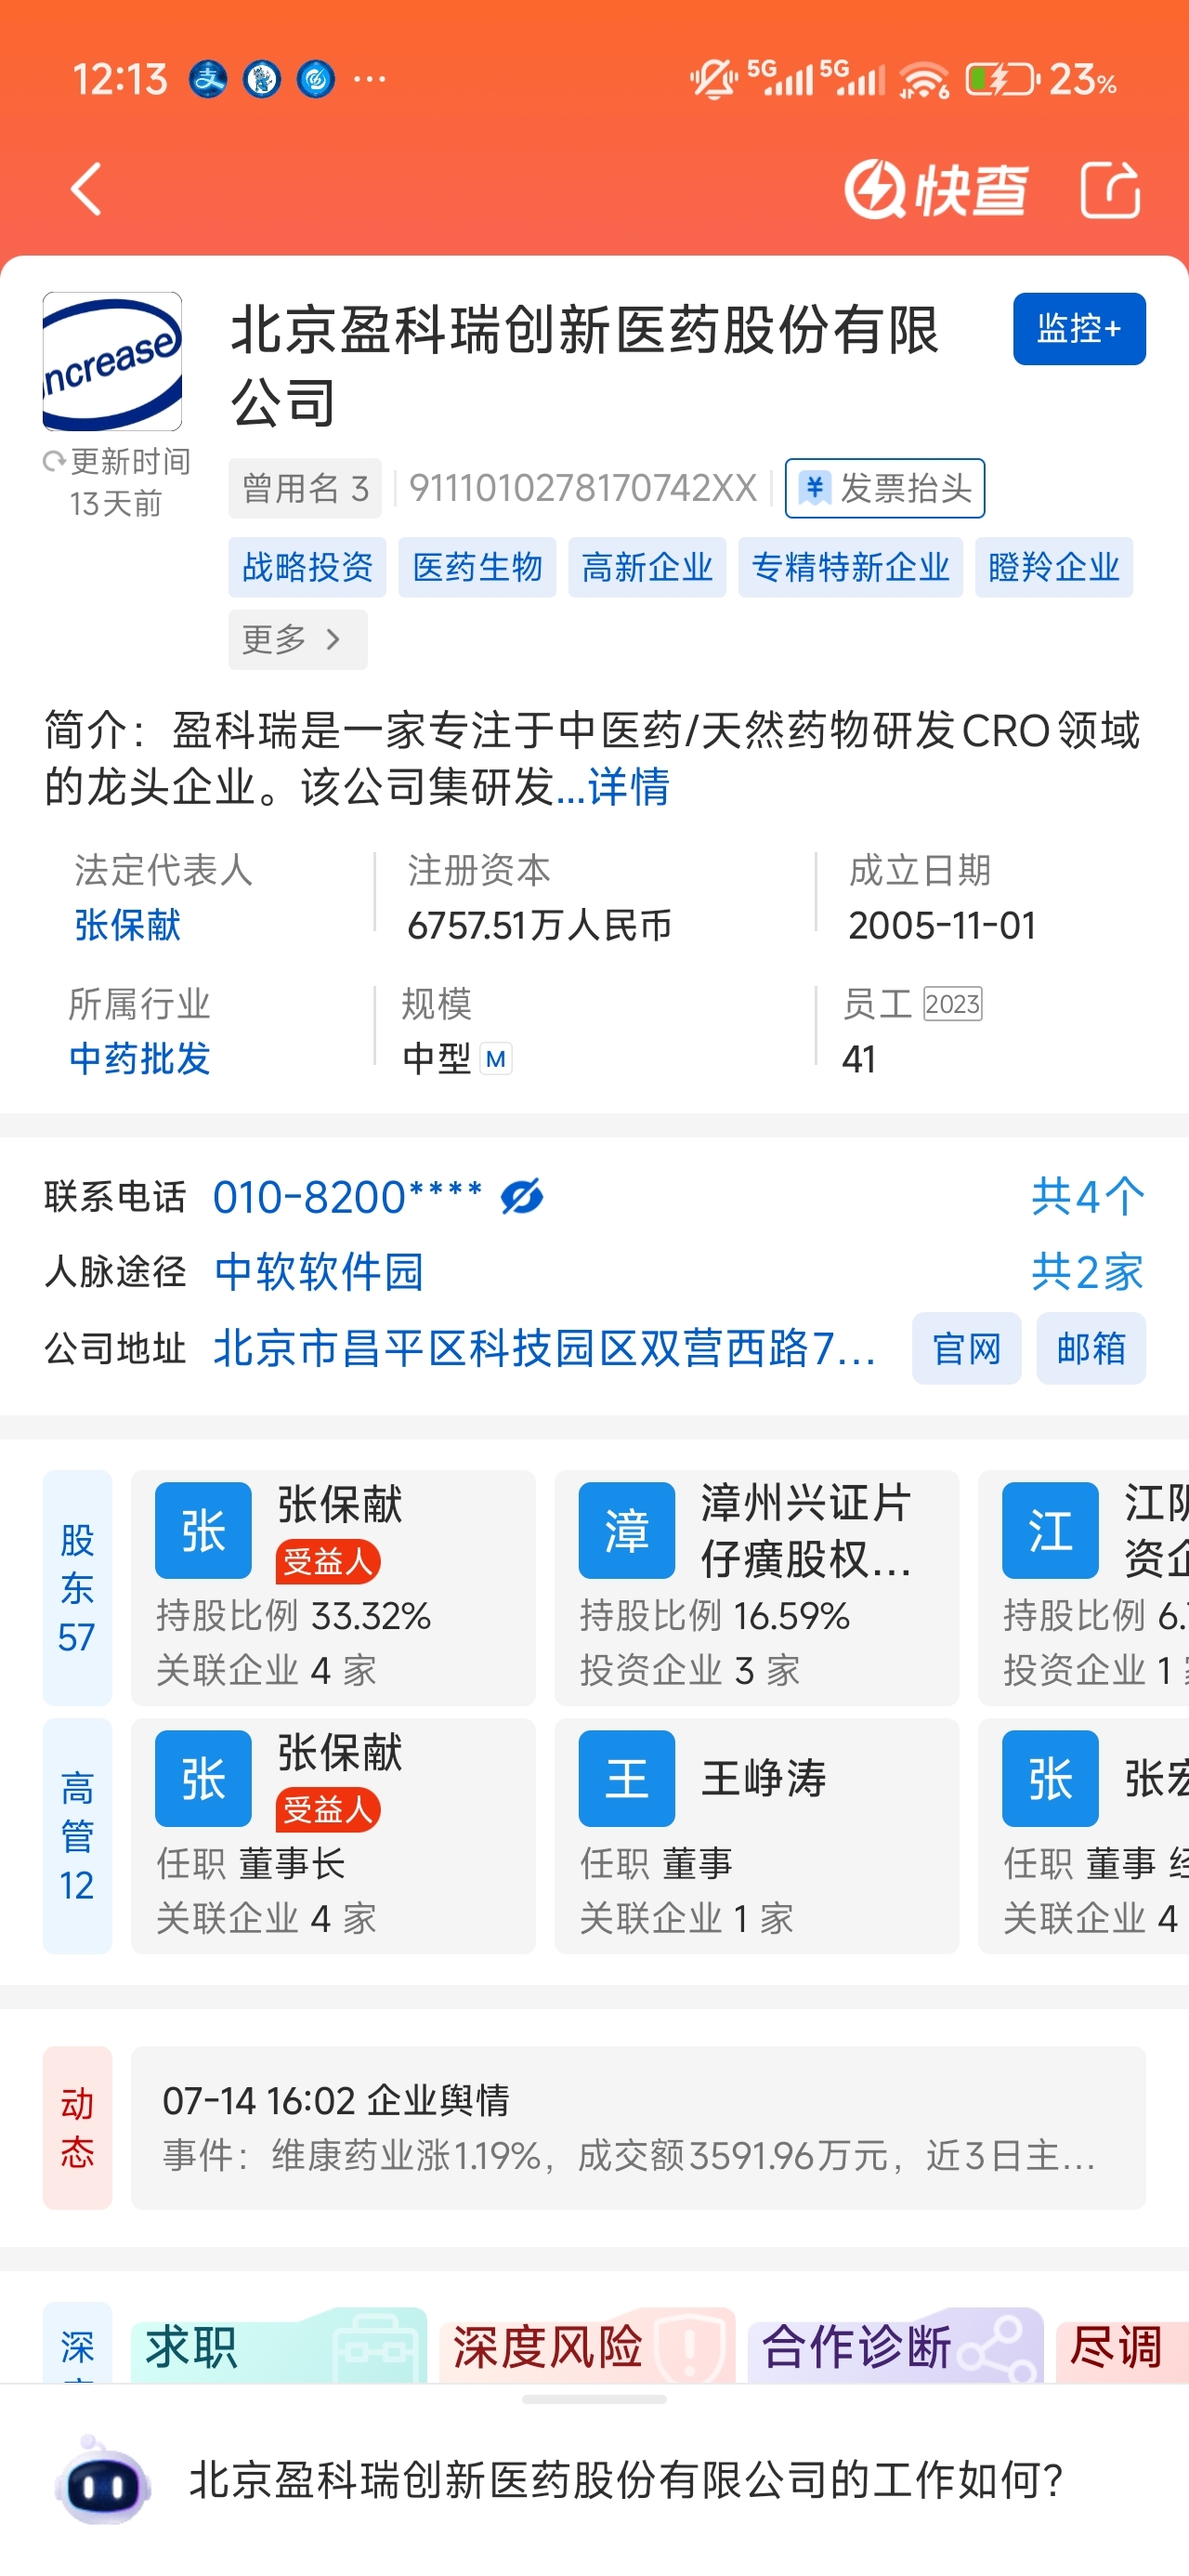Tap founding date 2005-11-01

942,925
